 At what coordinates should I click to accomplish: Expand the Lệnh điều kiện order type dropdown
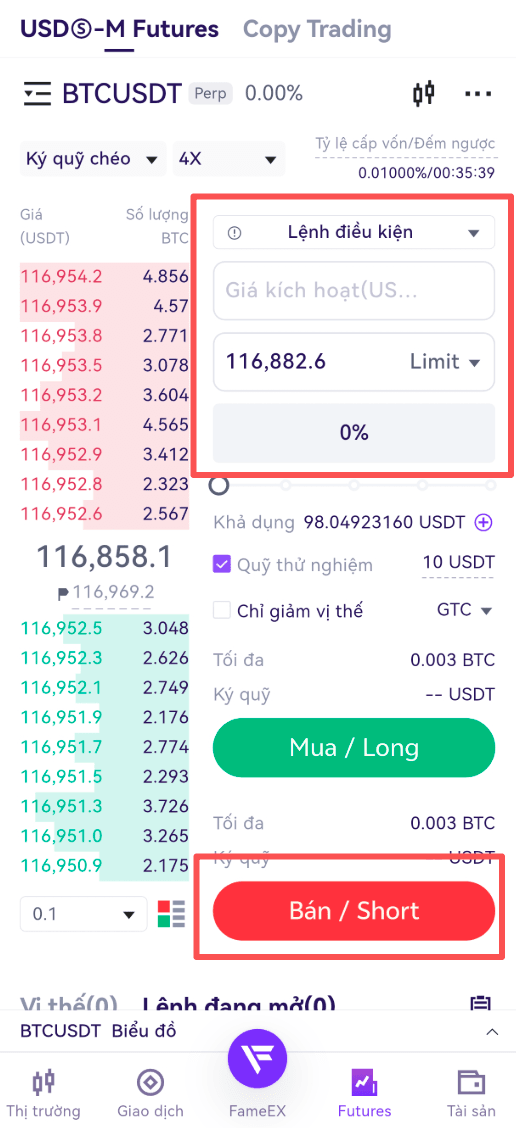(354, 232)
